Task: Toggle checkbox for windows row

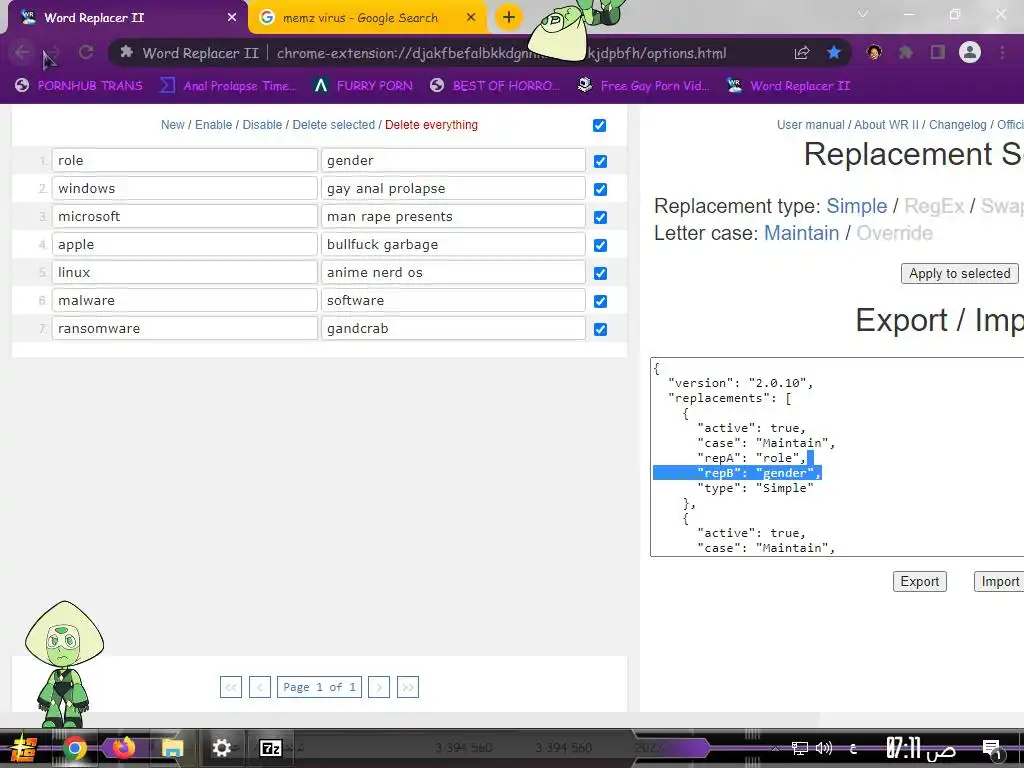Action: 600,189
